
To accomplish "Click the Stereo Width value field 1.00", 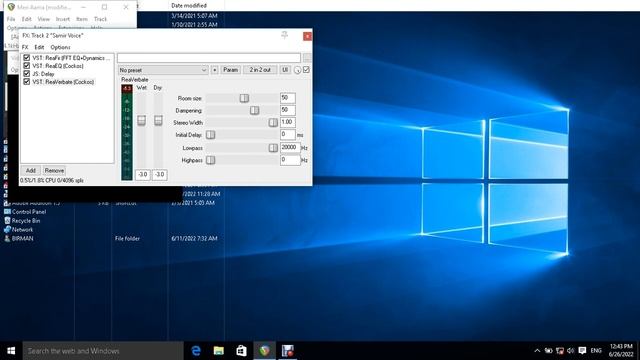I will pos(288,122).
